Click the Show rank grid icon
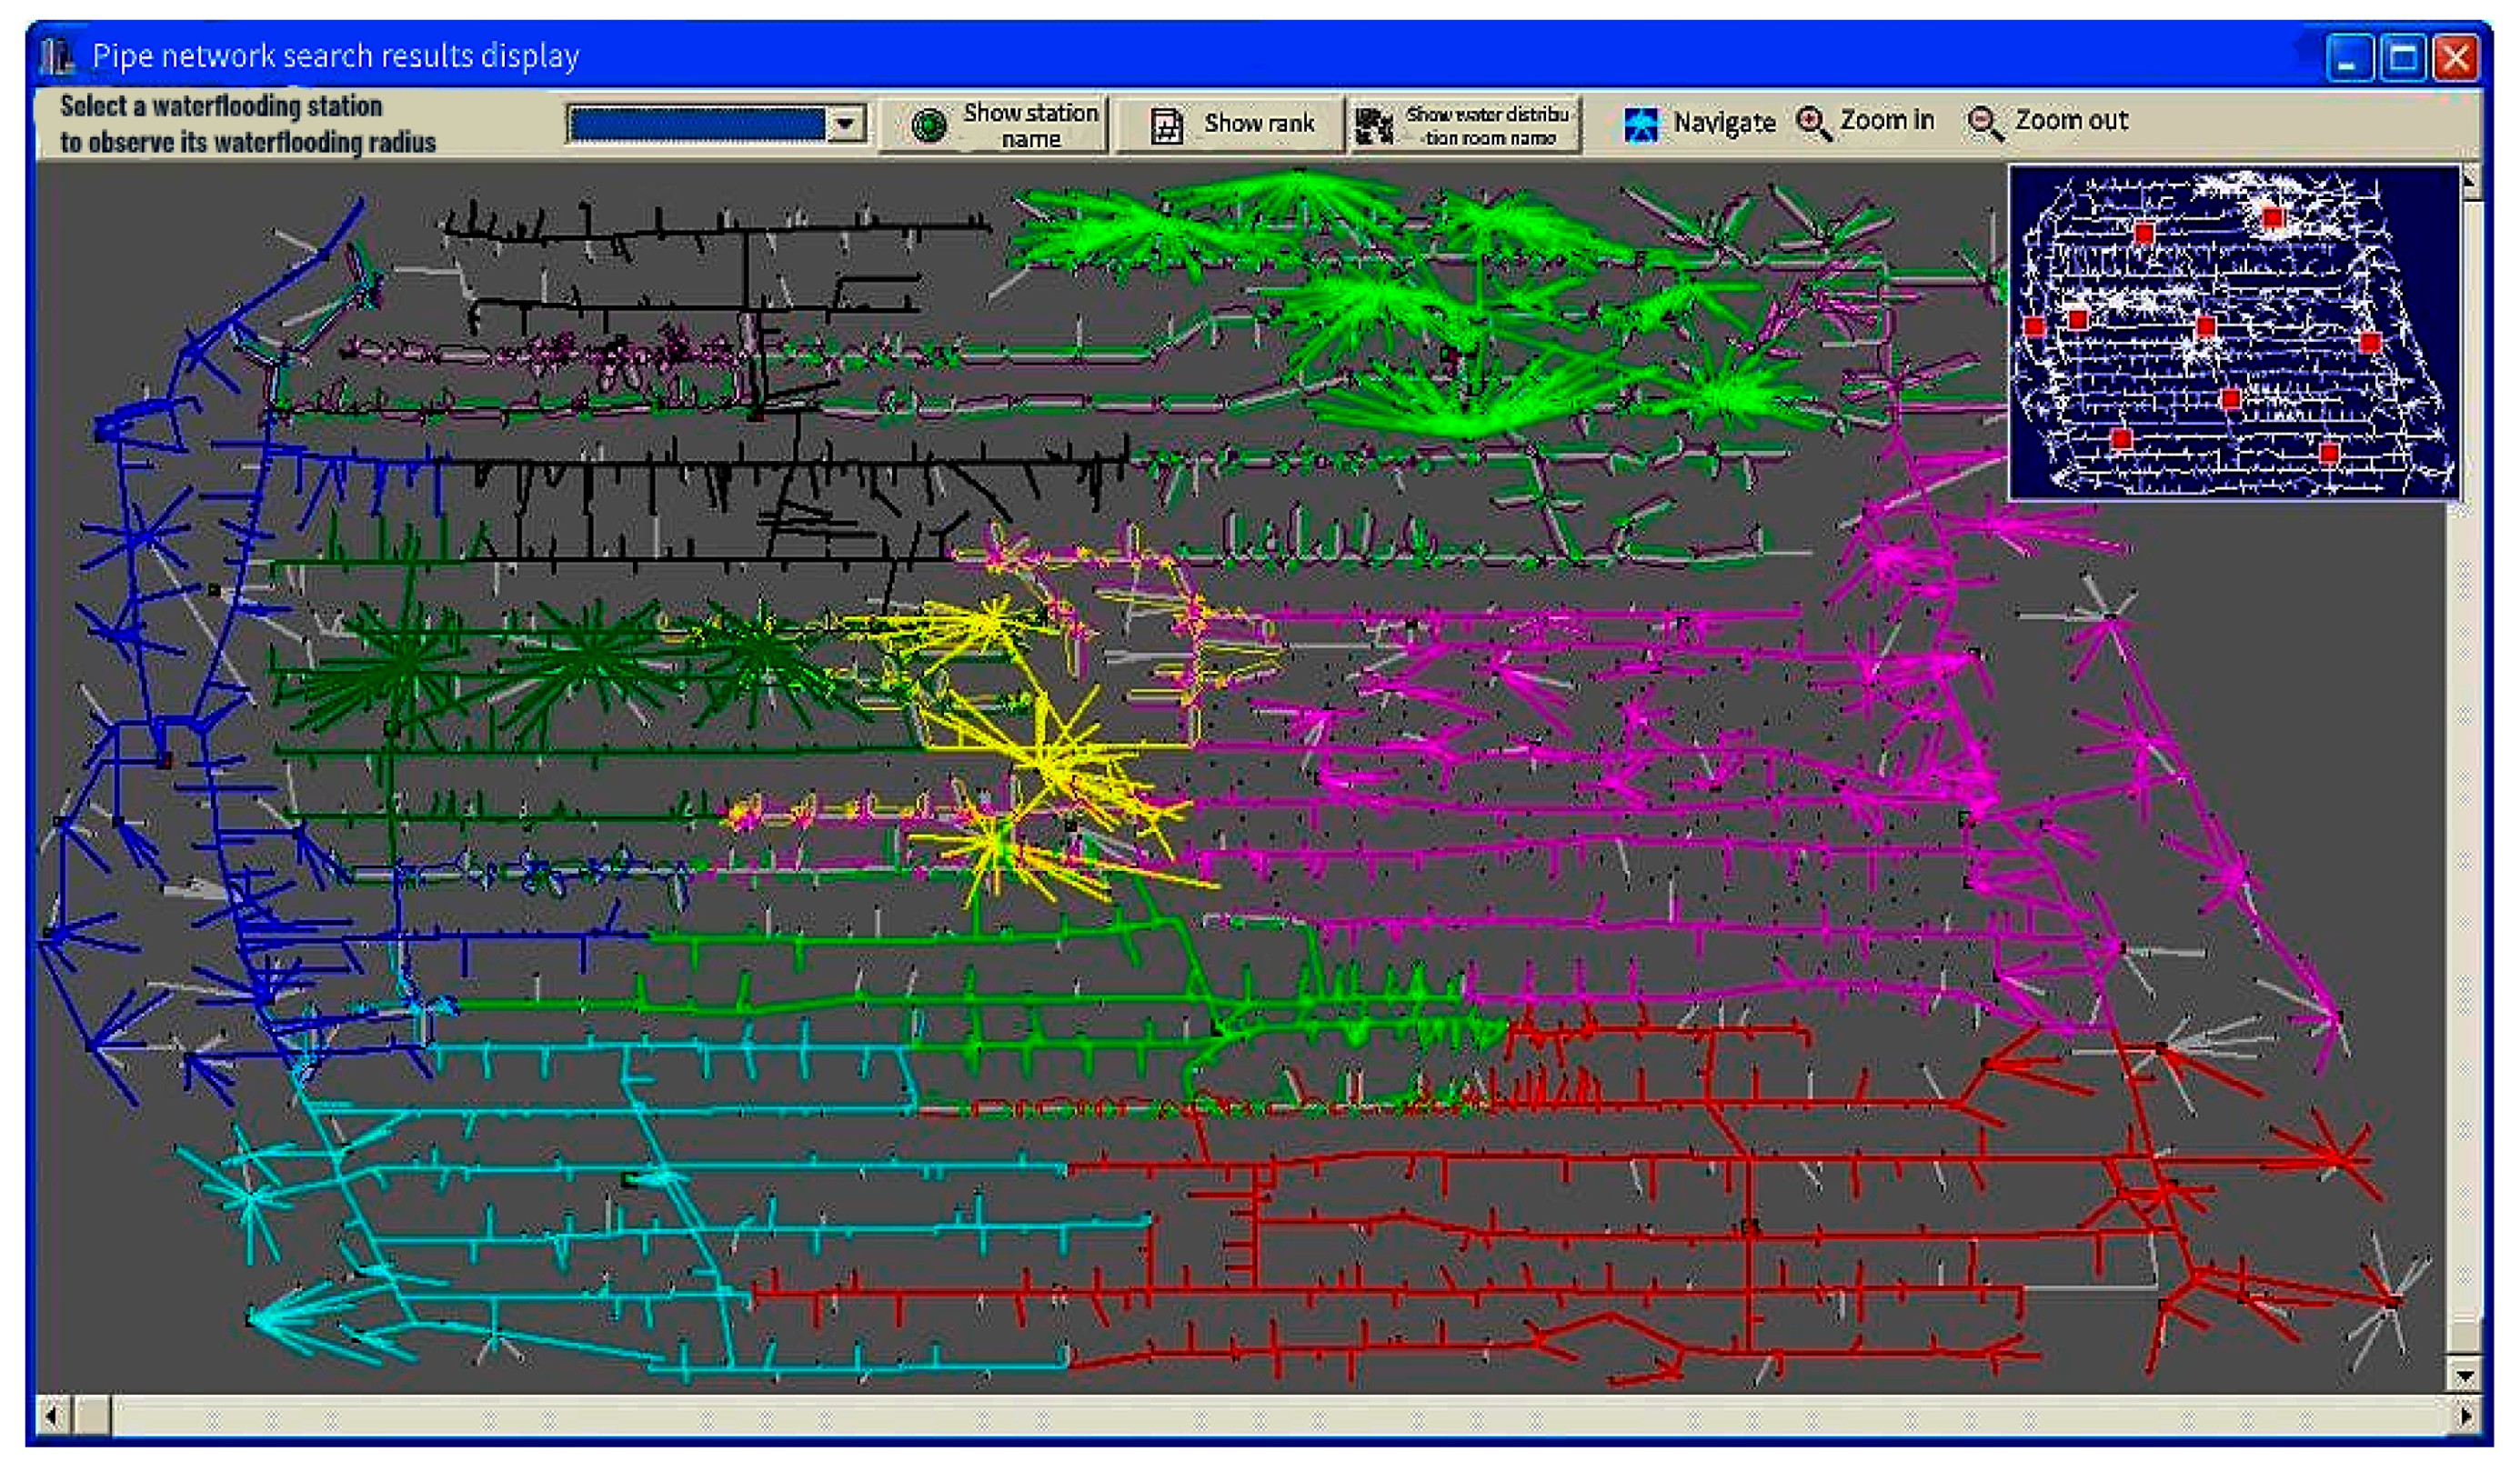 pyautogui.click(x=1166, y=126)
